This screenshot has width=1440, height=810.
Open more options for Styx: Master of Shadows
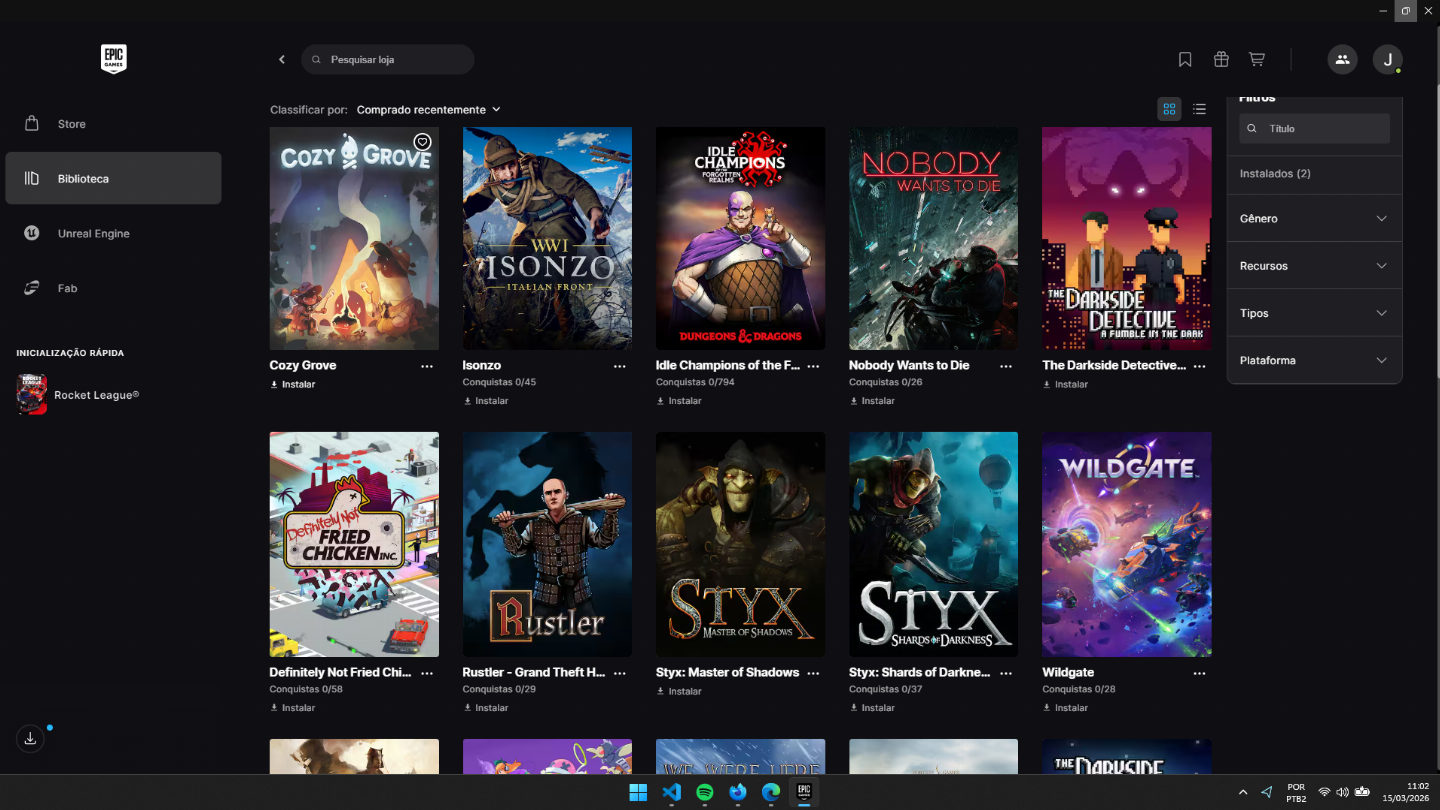pos(813,673)
